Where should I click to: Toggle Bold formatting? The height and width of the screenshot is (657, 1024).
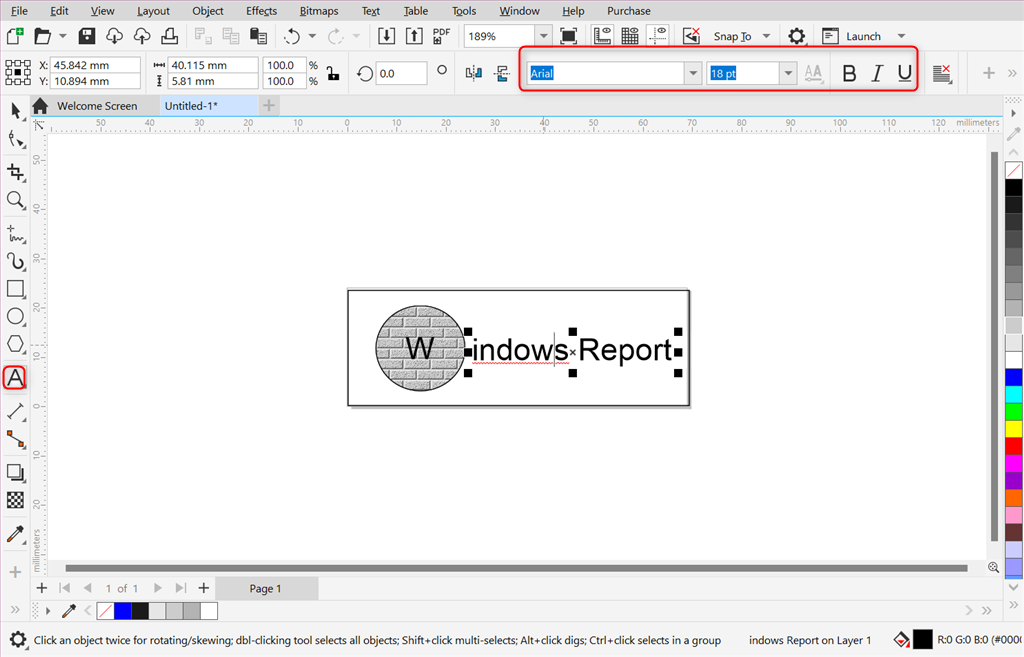click(849, 73)
